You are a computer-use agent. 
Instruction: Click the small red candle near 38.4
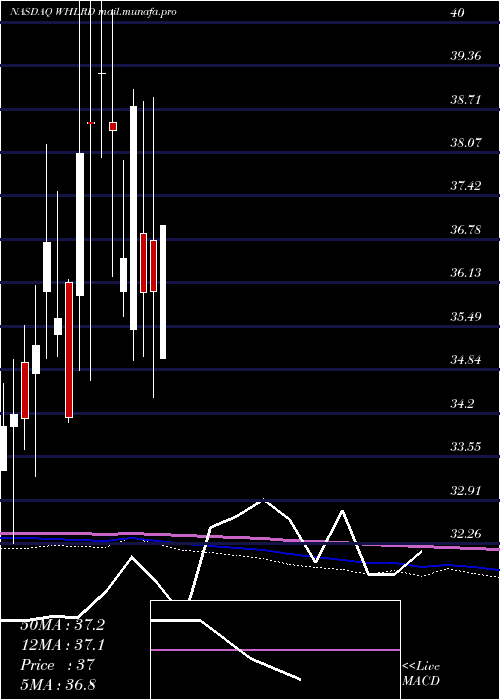click(x=113, y=126)
